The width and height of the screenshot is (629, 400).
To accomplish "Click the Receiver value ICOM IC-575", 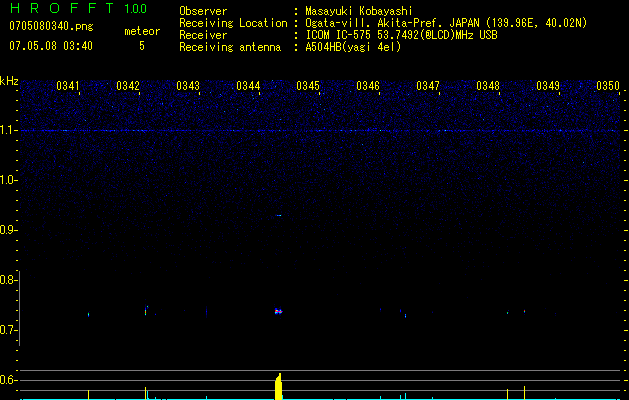I will click(339, 35).
